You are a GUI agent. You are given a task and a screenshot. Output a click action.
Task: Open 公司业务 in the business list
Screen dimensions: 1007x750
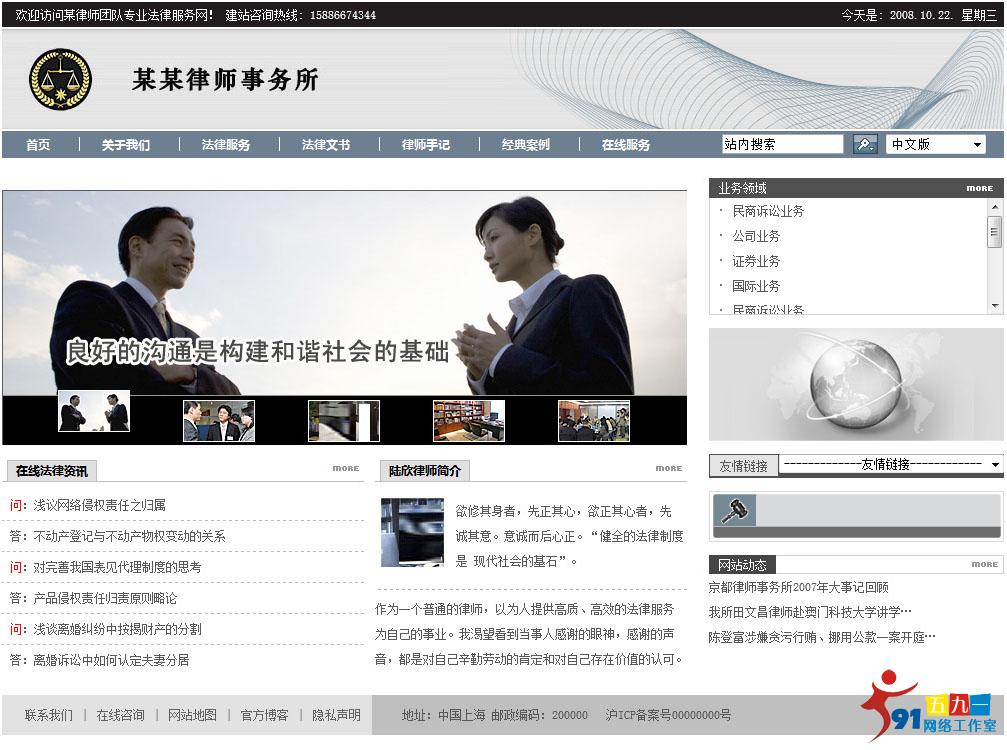point(756,236)
